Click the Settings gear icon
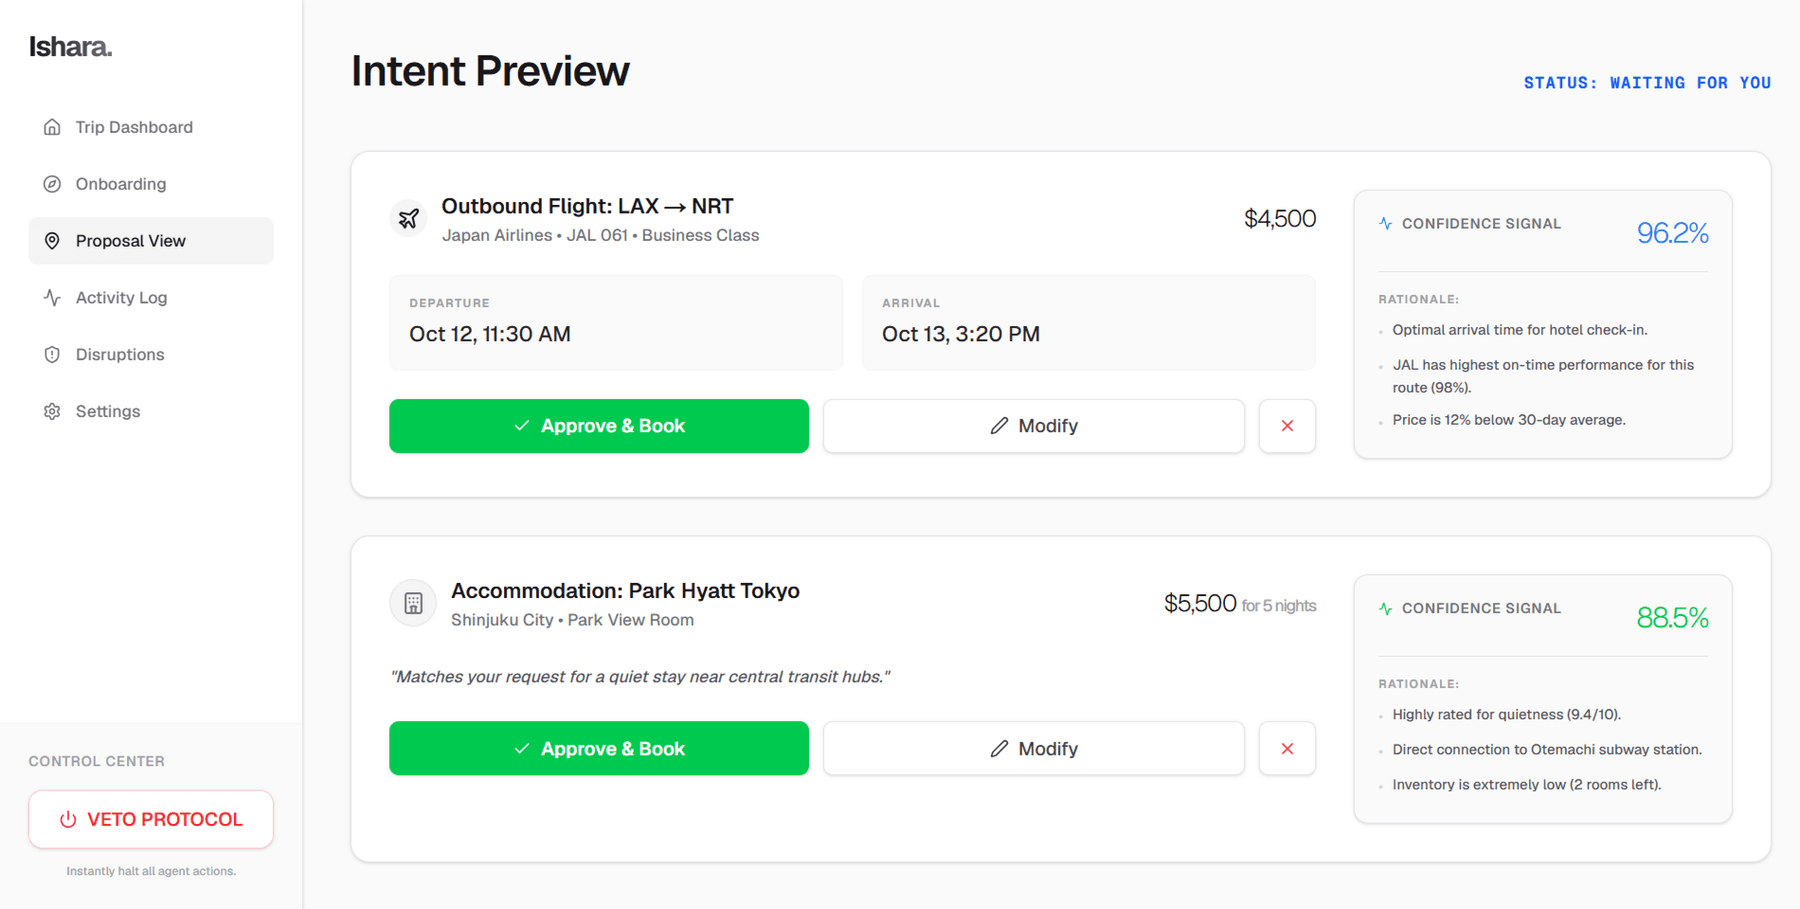This screenshot has width=1800, height=909. (52, 412)
